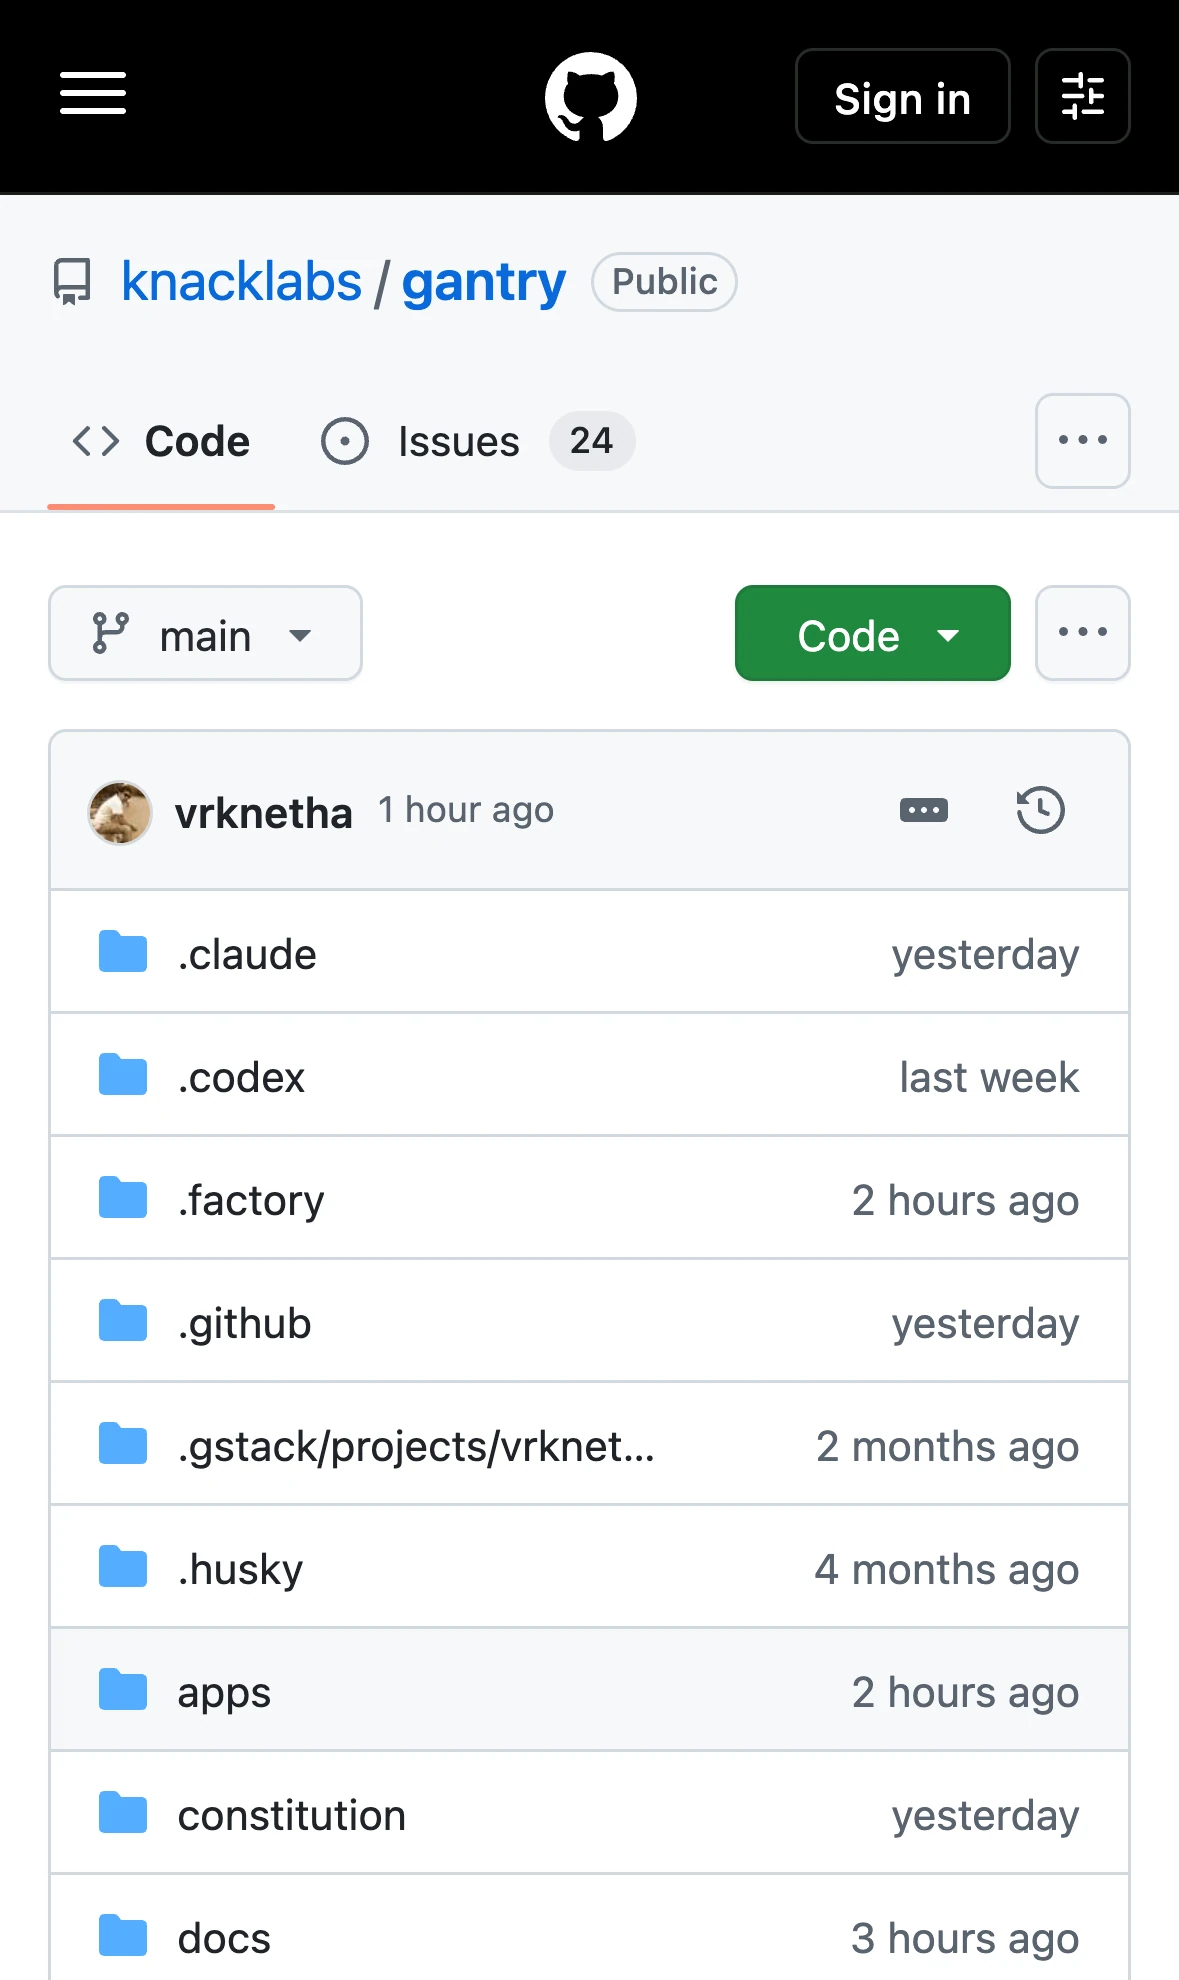Click the git branch icon
Viewport: 1179px width, 1980px height.
110,634
